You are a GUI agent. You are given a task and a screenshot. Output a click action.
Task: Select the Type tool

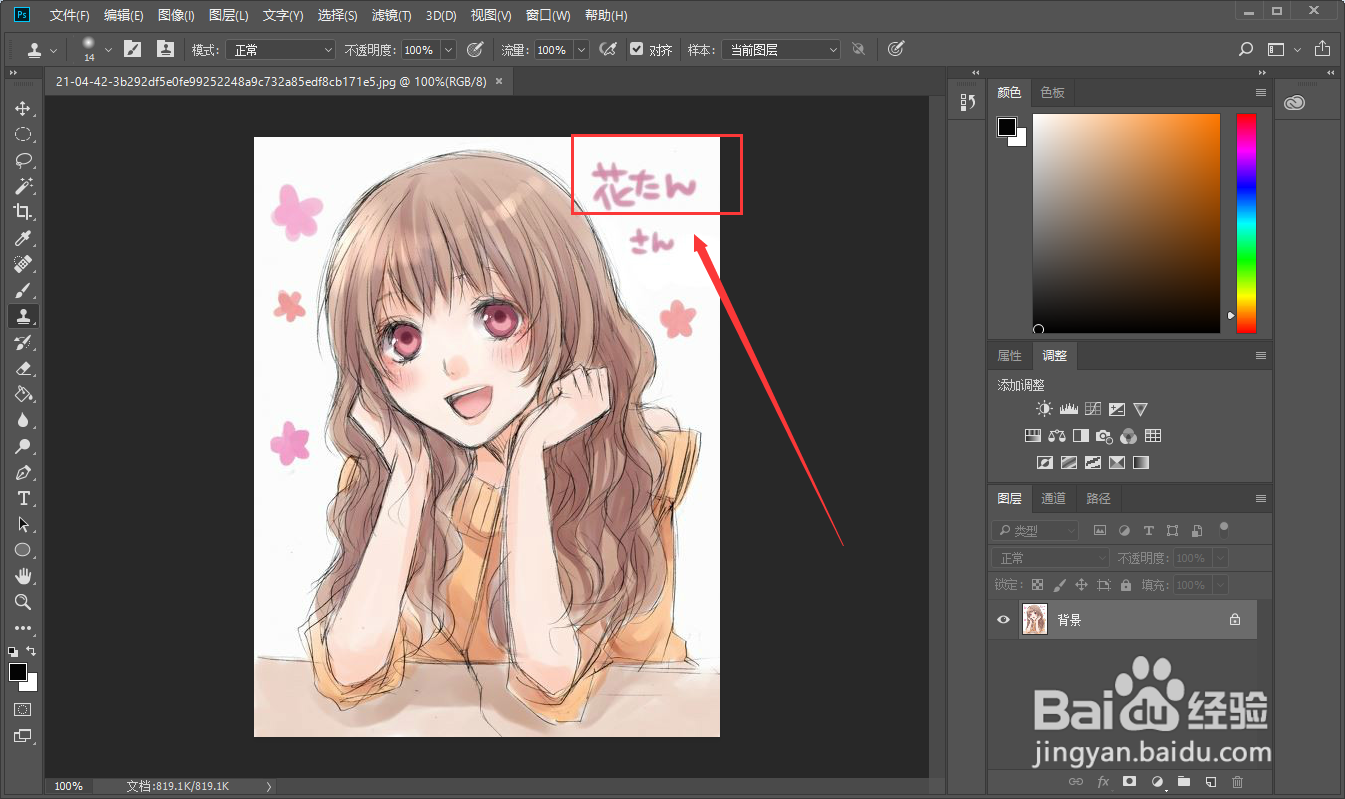[x=24, y=498]
